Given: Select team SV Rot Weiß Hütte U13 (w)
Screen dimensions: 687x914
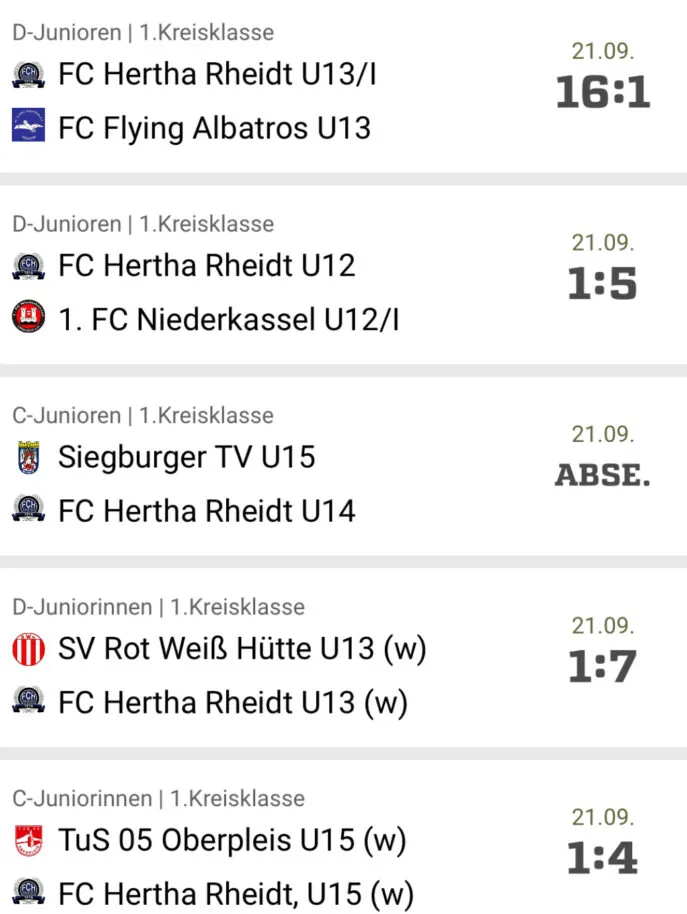Looking at the screenshot, I should 242,649.
